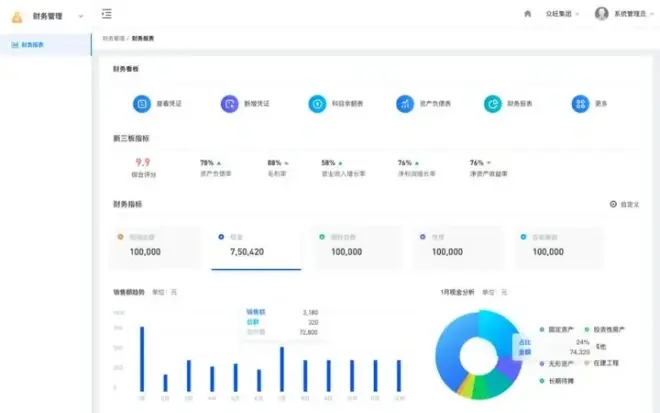Click the home icon in top bar
The height and width of the screenshot is (413, 660).
point(527,14)
